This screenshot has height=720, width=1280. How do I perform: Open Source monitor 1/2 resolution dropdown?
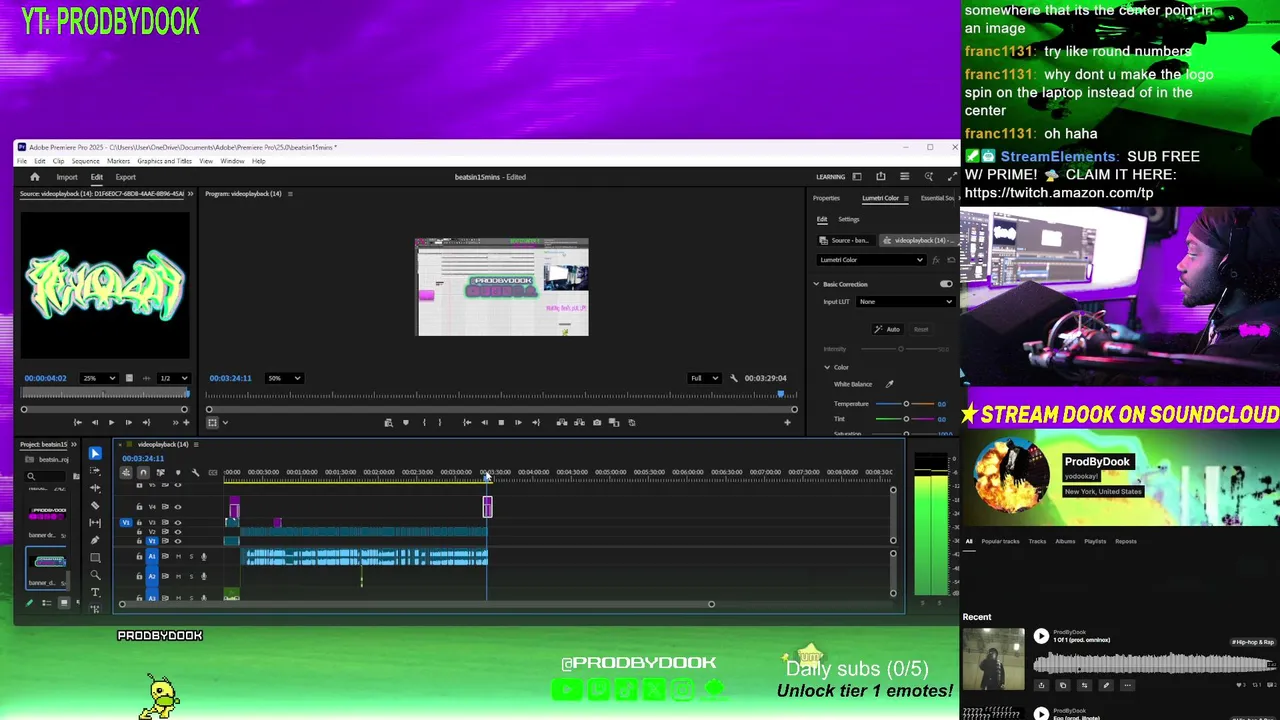174,378
